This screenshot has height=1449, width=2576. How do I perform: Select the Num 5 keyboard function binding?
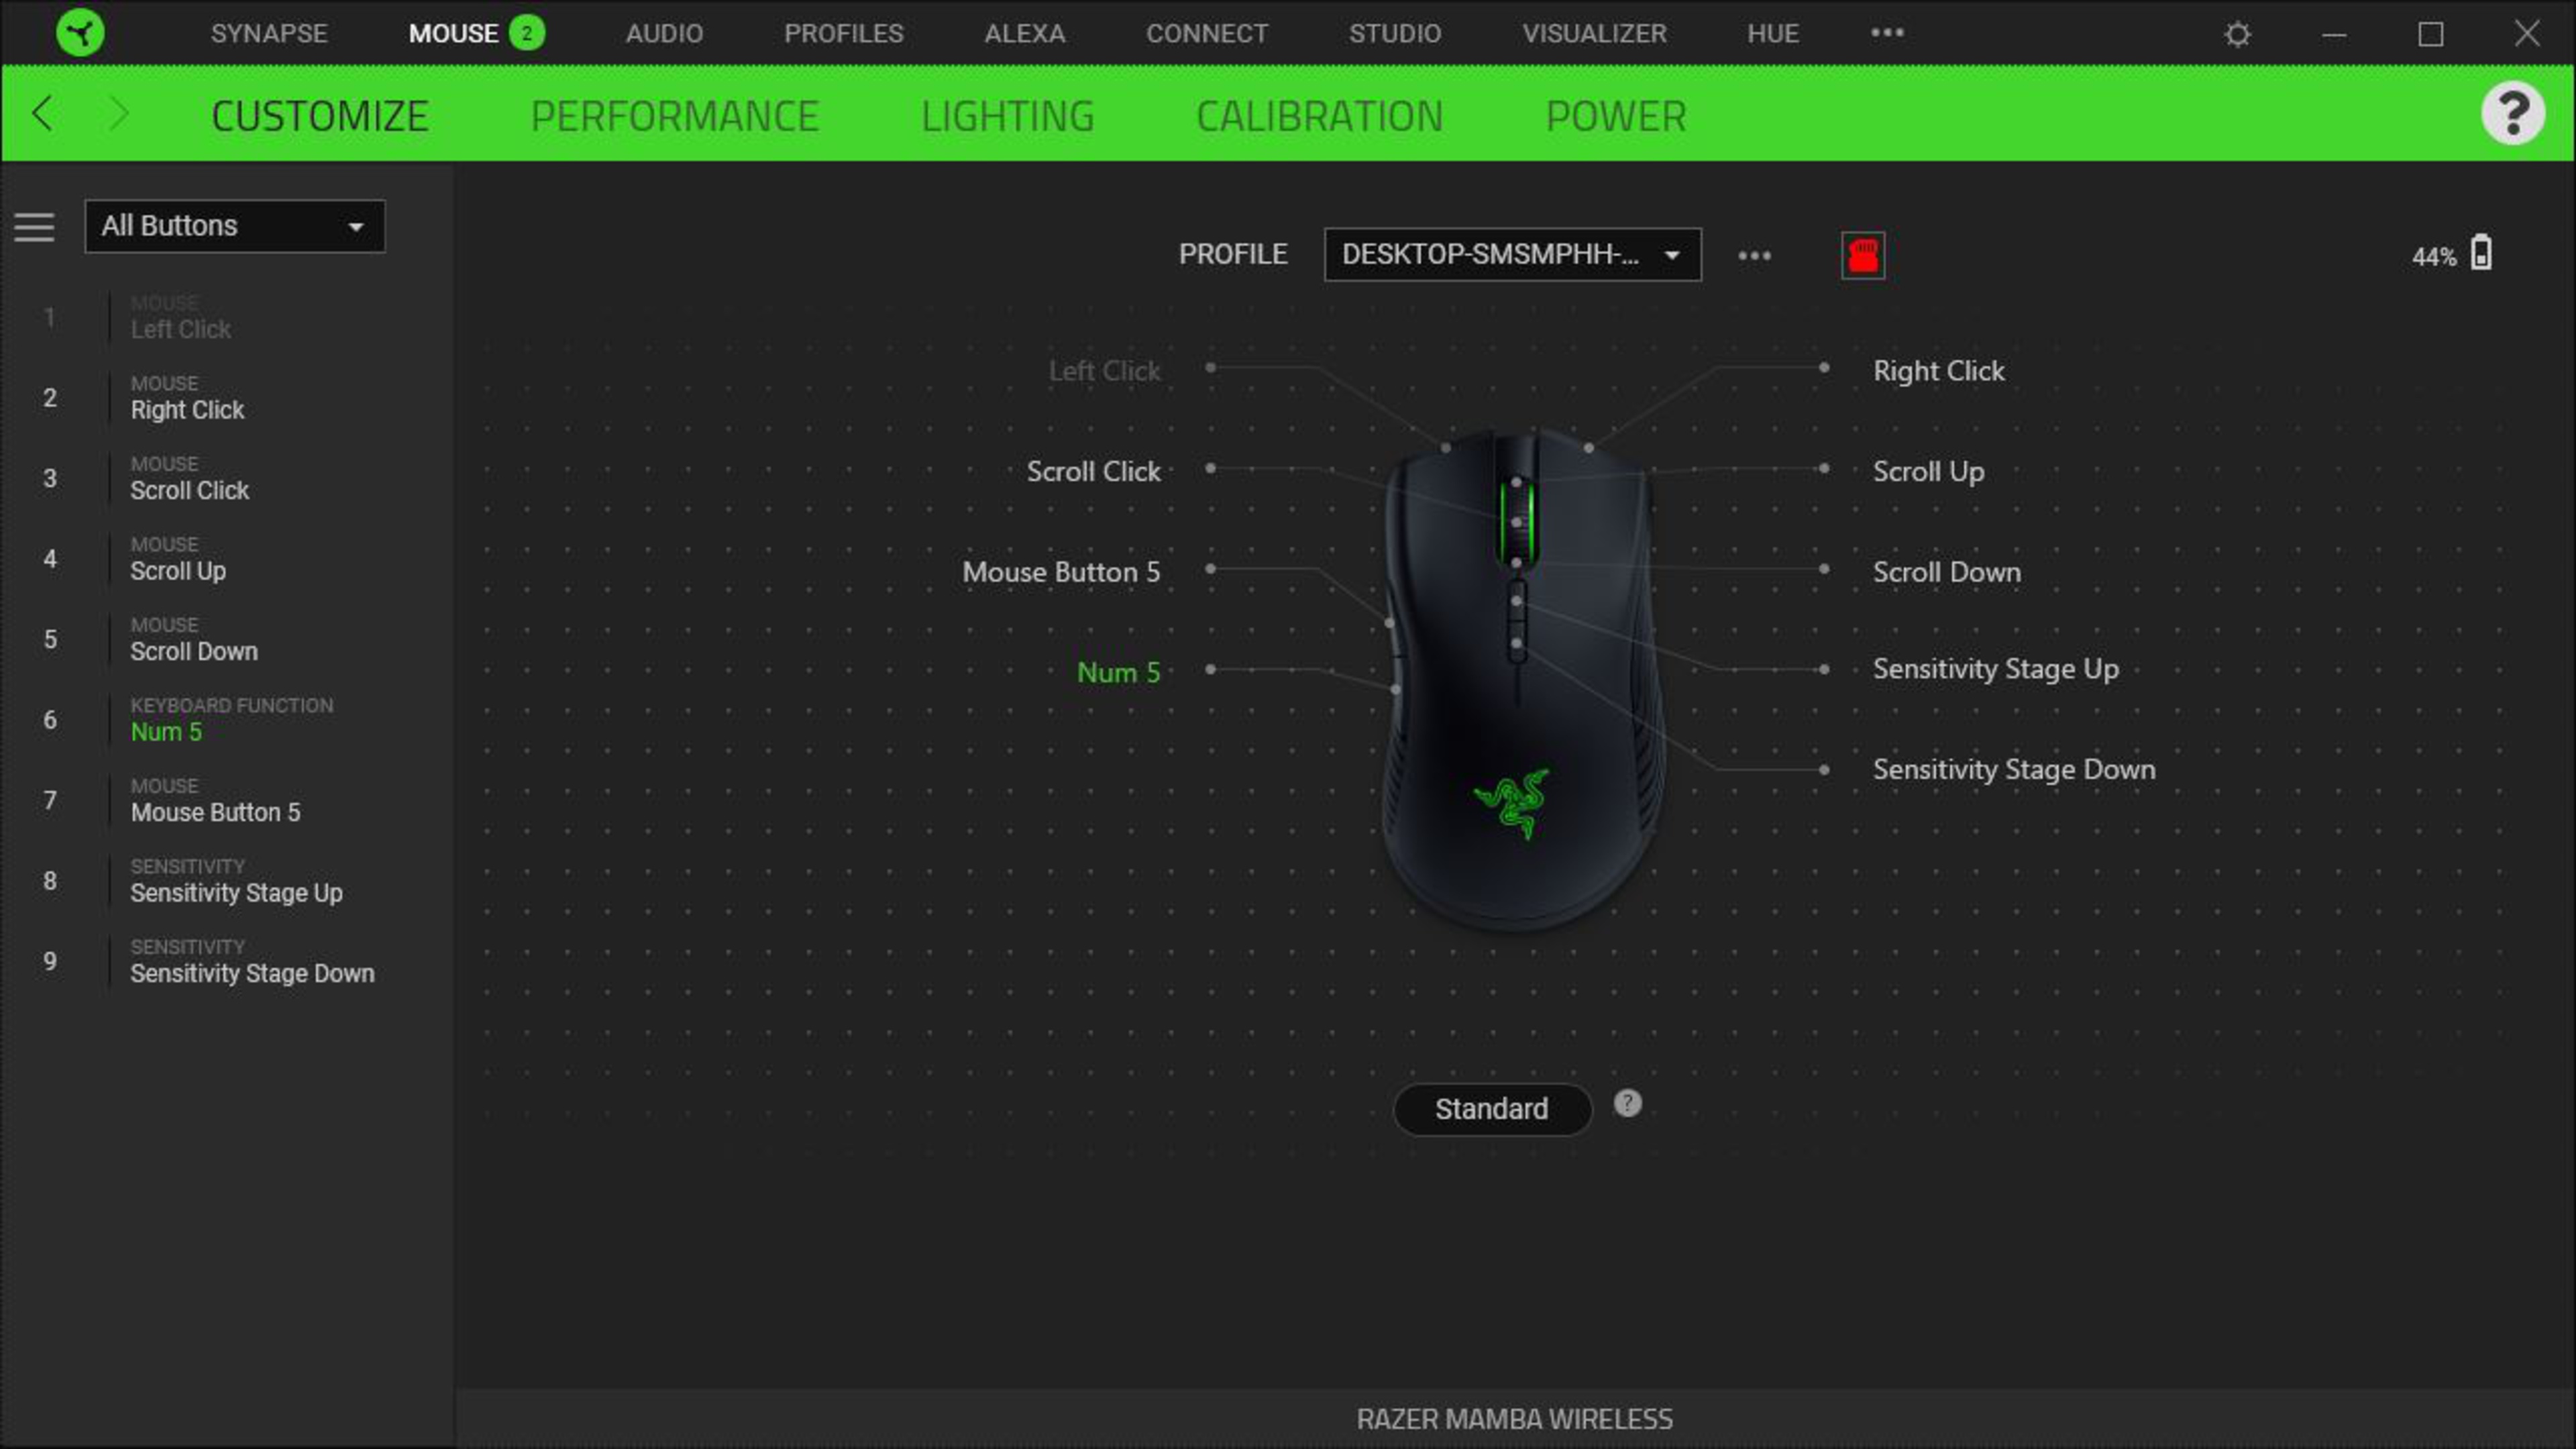[230, 720]
